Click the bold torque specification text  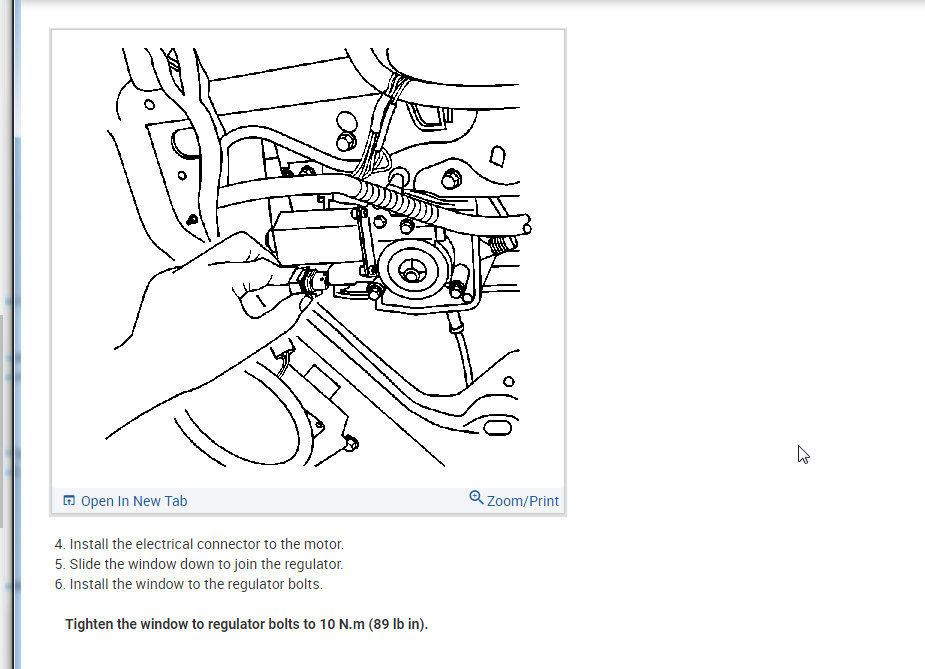(x=247, y=624)
